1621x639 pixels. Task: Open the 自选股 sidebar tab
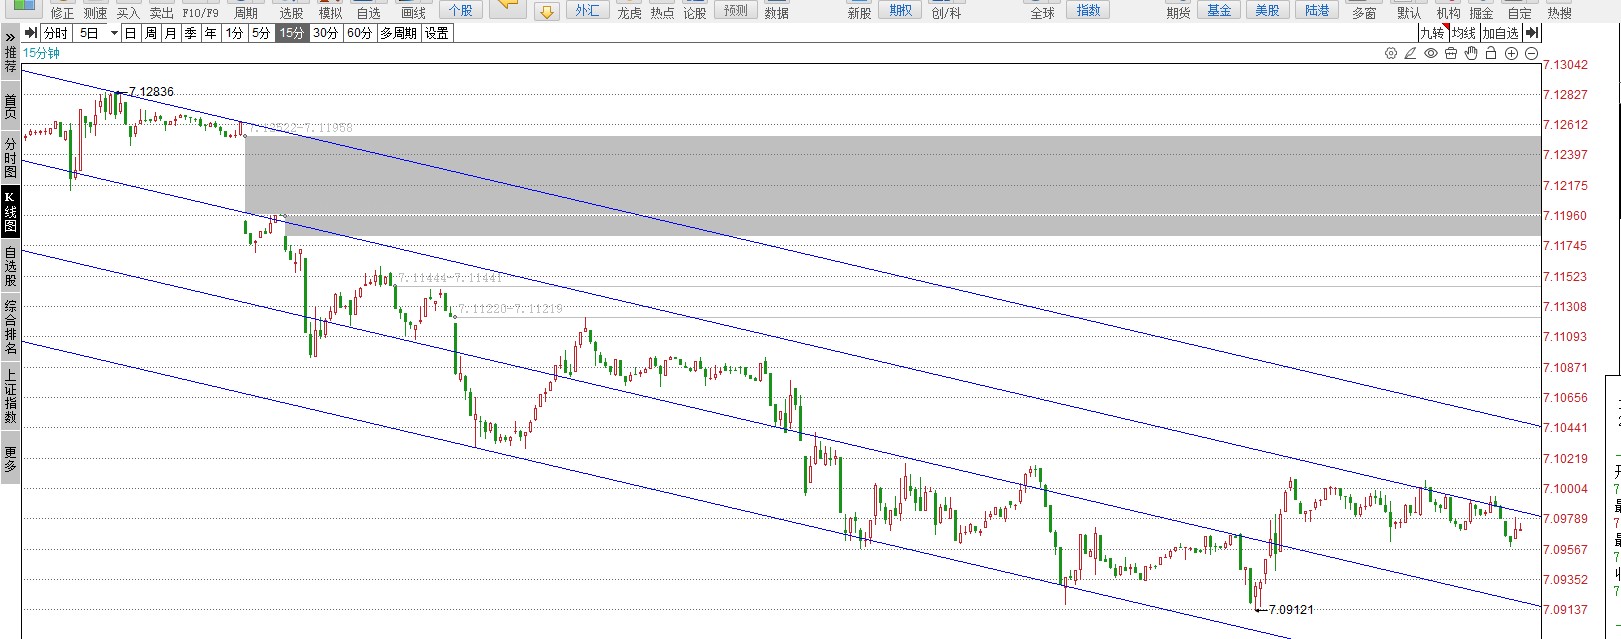pos(10,266)
